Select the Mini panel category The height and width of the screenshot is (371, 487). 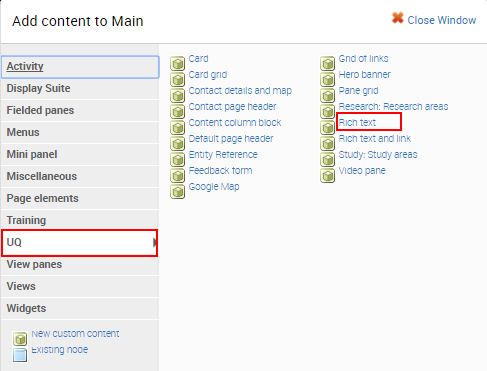click(80, 154)
